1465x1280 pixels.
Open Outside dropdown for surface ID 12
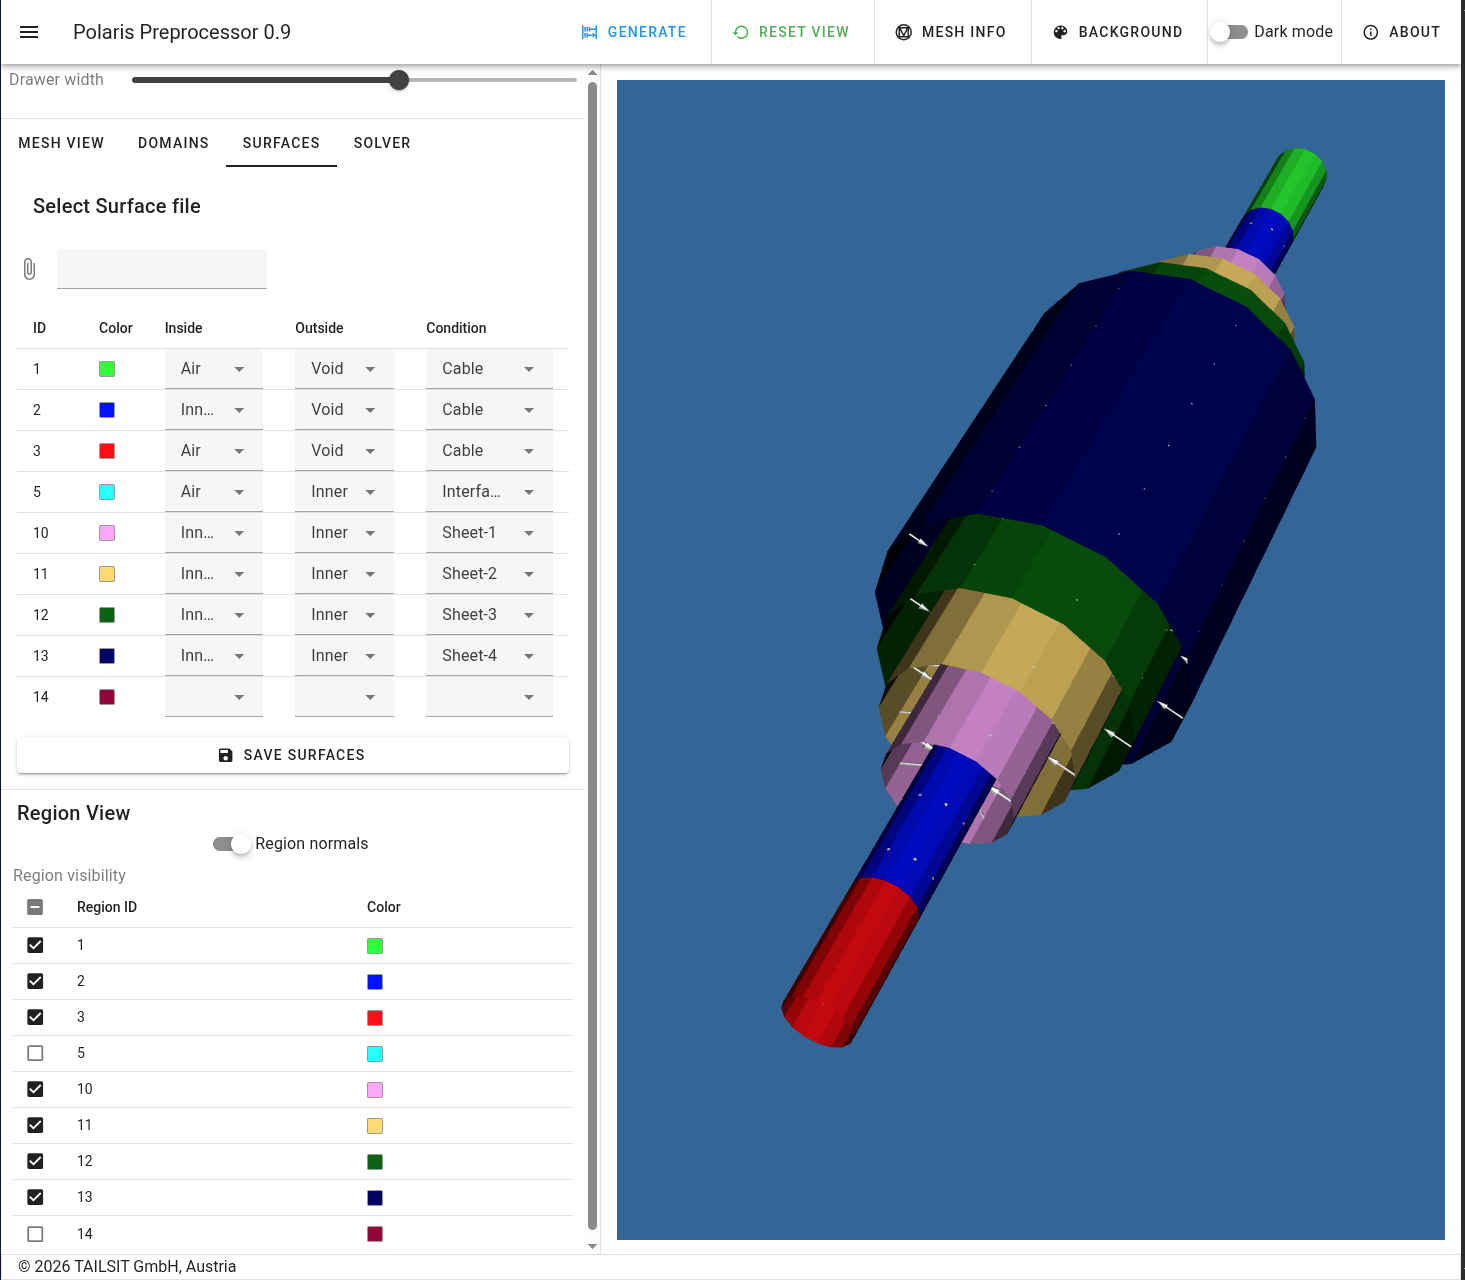pyautogui.click(x=344, y=615)
